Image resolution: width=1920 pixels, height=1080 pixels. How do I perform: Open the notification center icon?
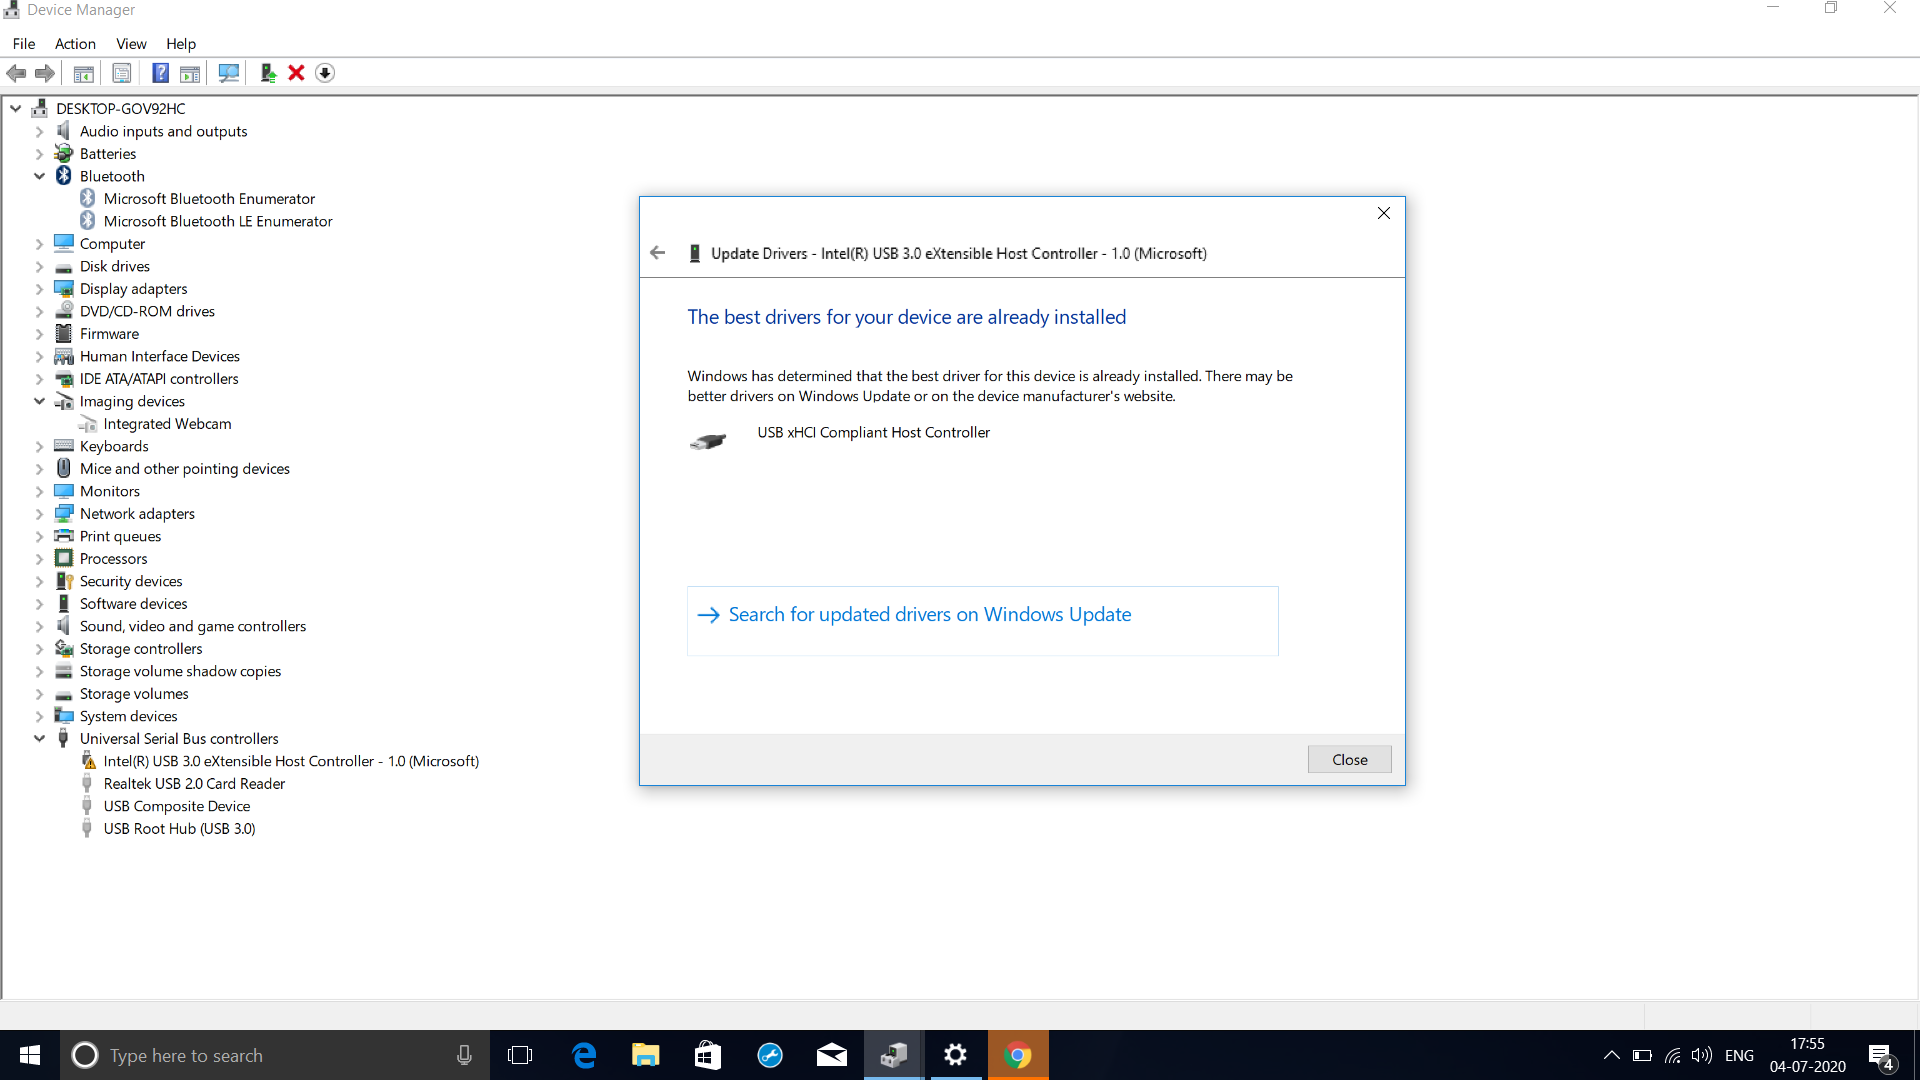[1880, 1055]
